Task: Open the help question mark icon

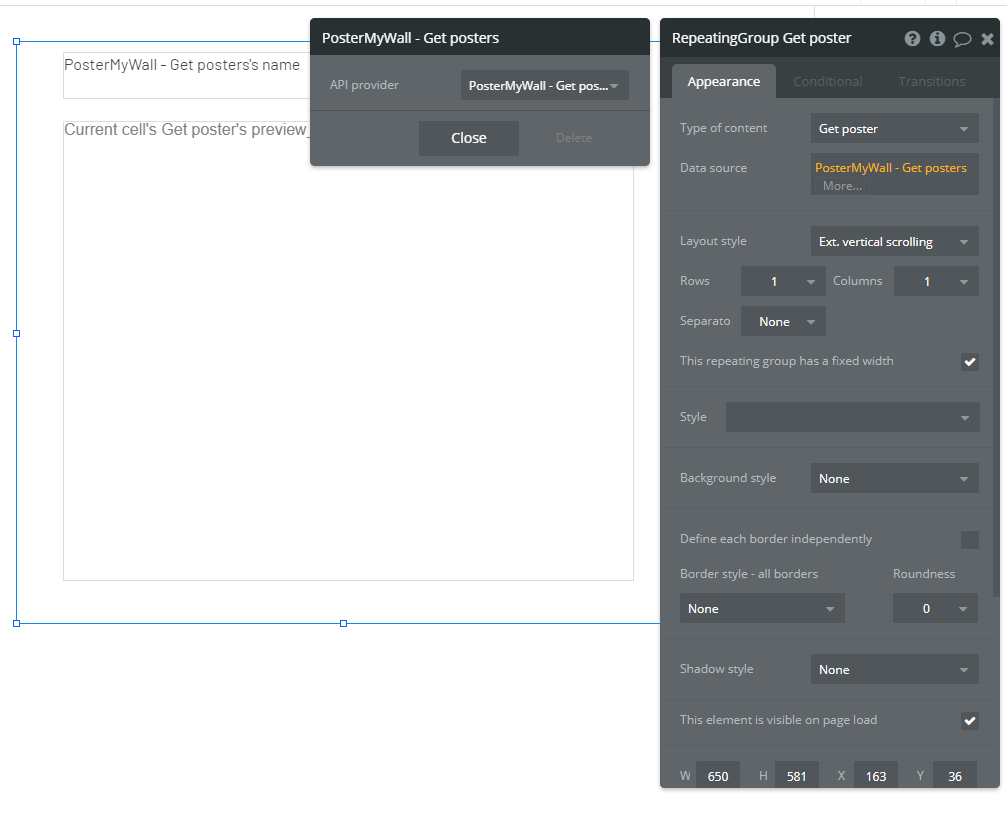Action: [912, 39]
